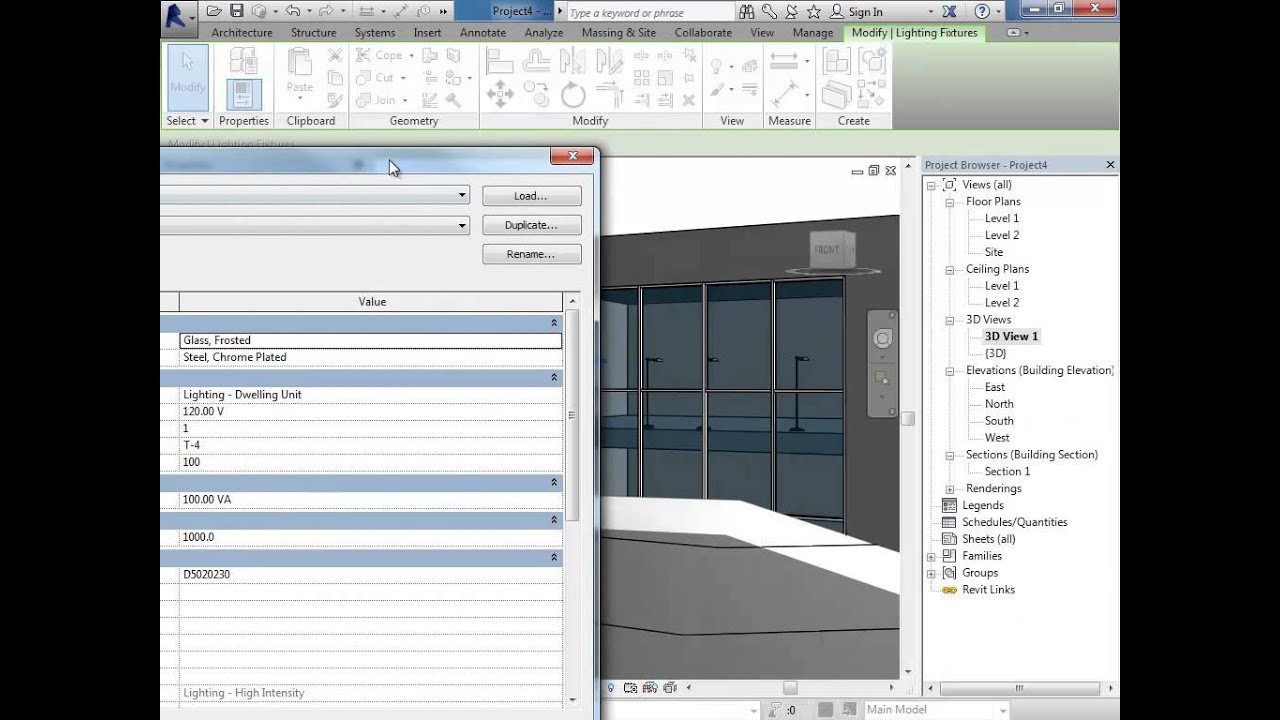This screenshot has width=1280, height=720.
Task: Click the view's horizontal scrollbar thumb
Action: coord(789,688)
